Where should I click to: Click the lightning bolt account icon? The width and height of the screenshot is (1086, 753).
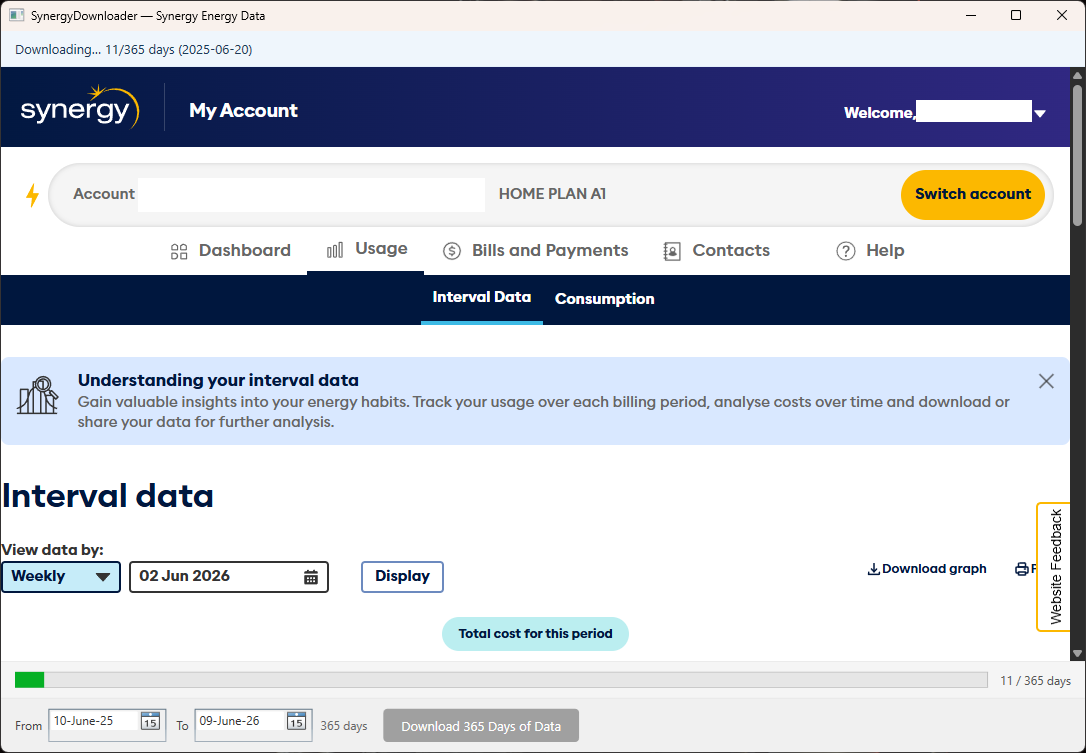[x=33, y=195]
